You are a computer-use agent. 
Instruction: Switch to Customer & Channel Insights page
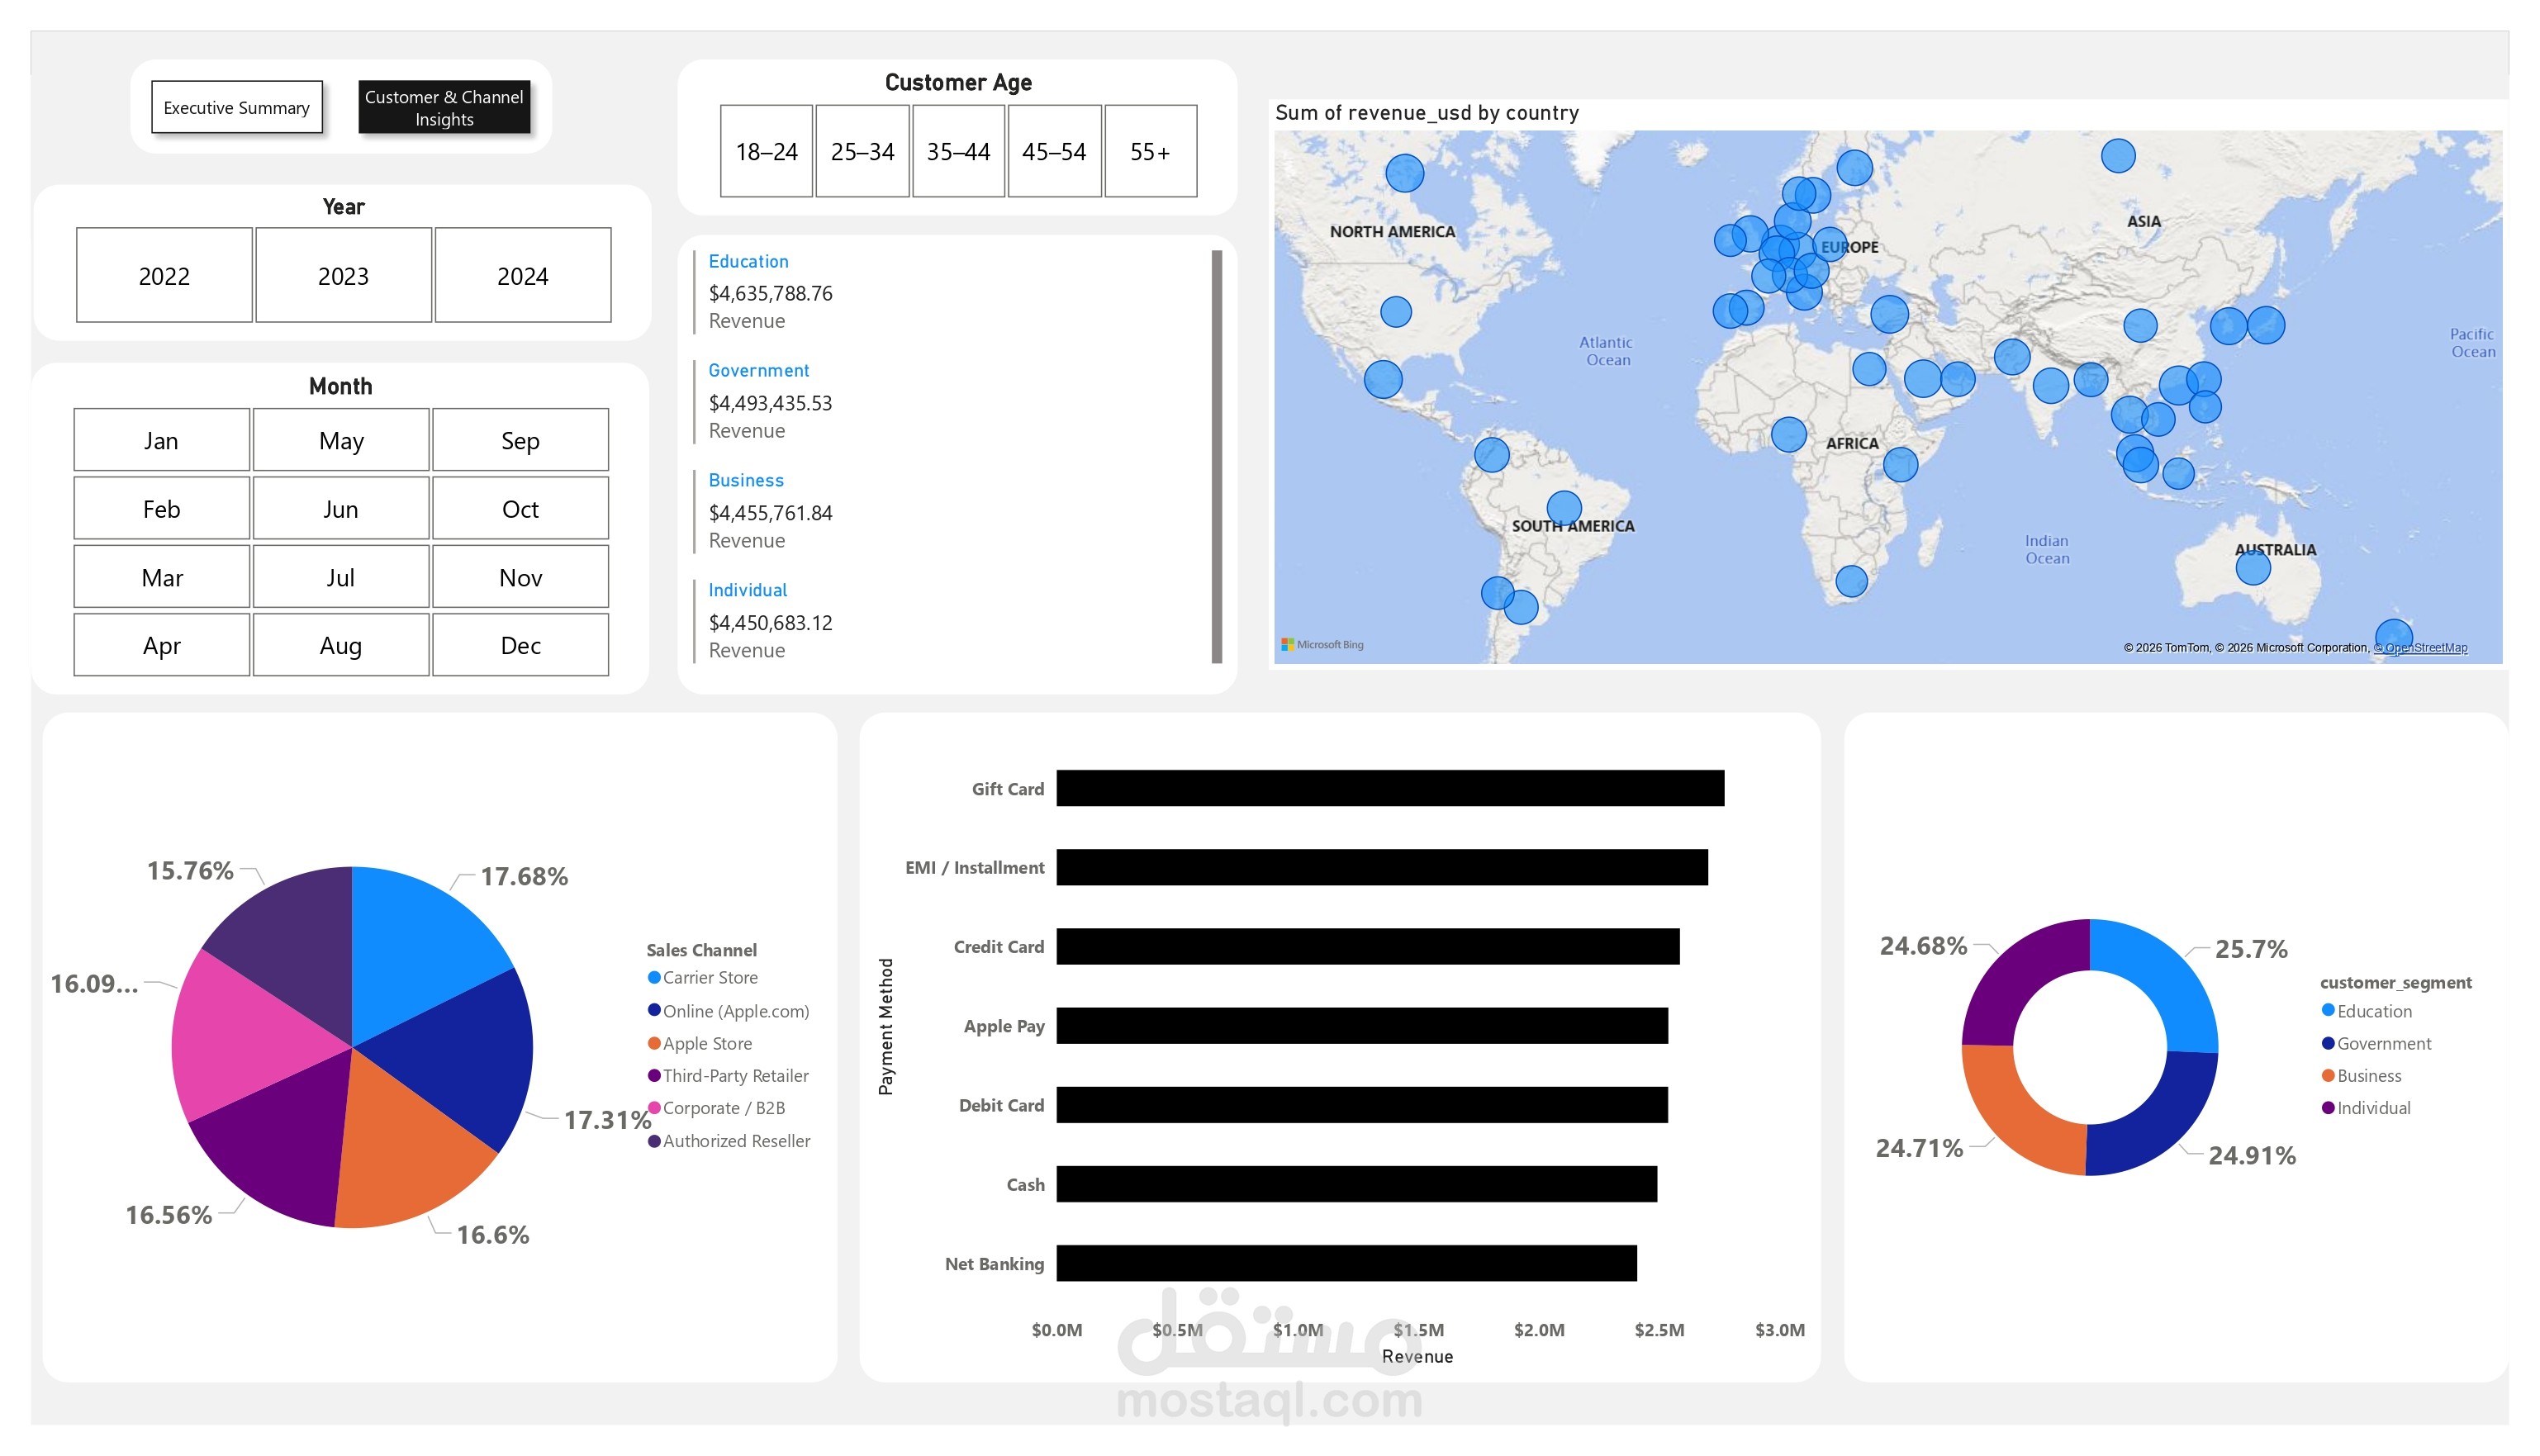click(444, 107)
